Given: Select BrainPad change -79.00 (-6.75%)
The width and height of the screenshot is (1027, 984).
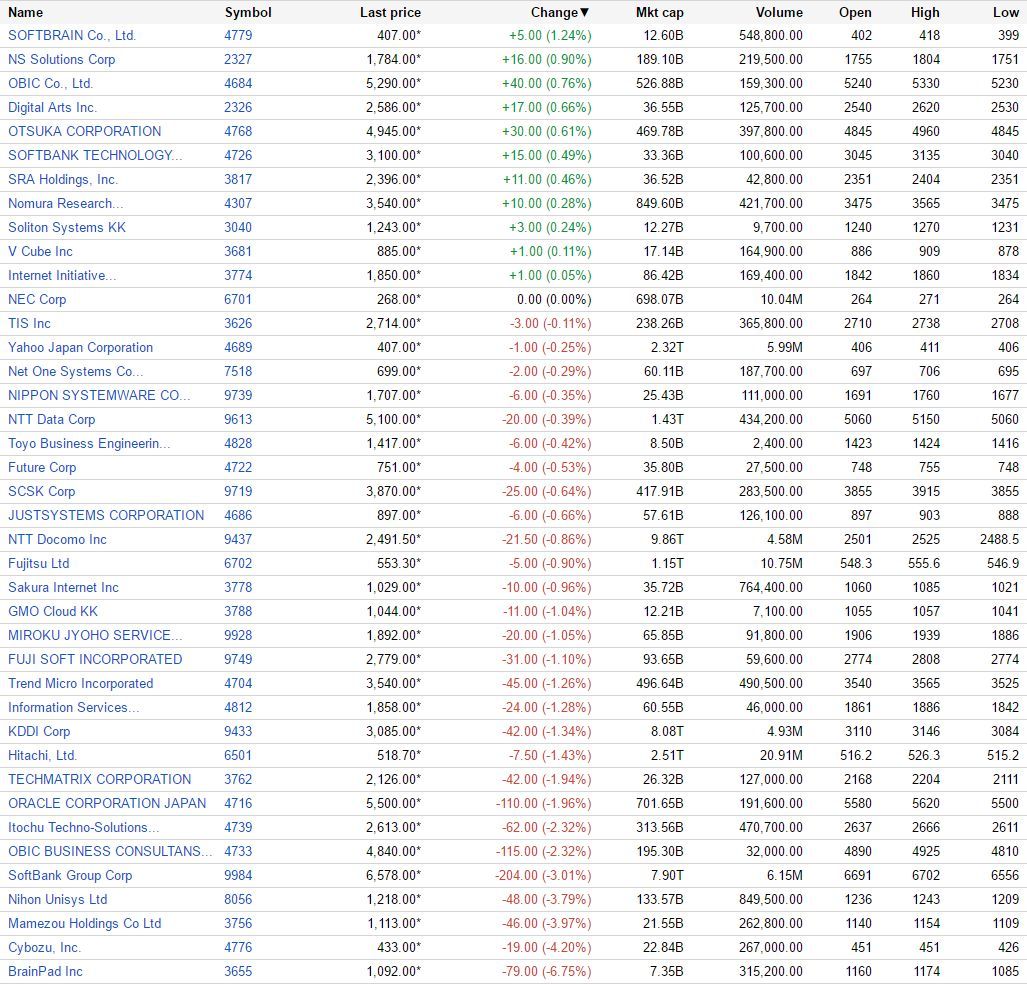Looking at the screenshot, I should (x=546, y=972).
